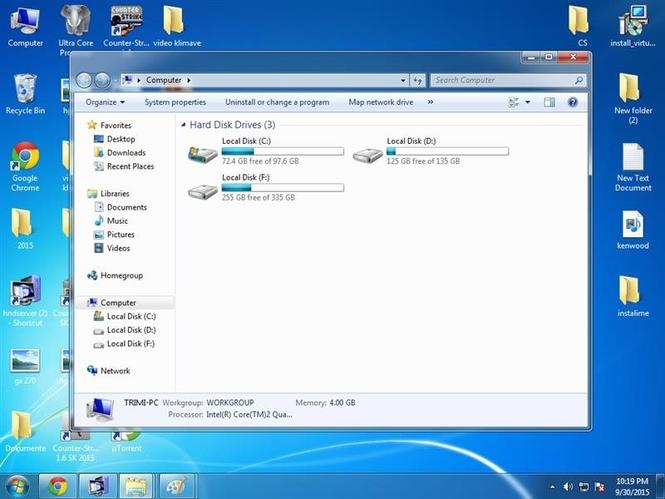Viewport: 665px width, 499px height.
Task: Open Local Disk (F:) drive icon in main pane
Action: pyautogui.click(x=203, y=192)
